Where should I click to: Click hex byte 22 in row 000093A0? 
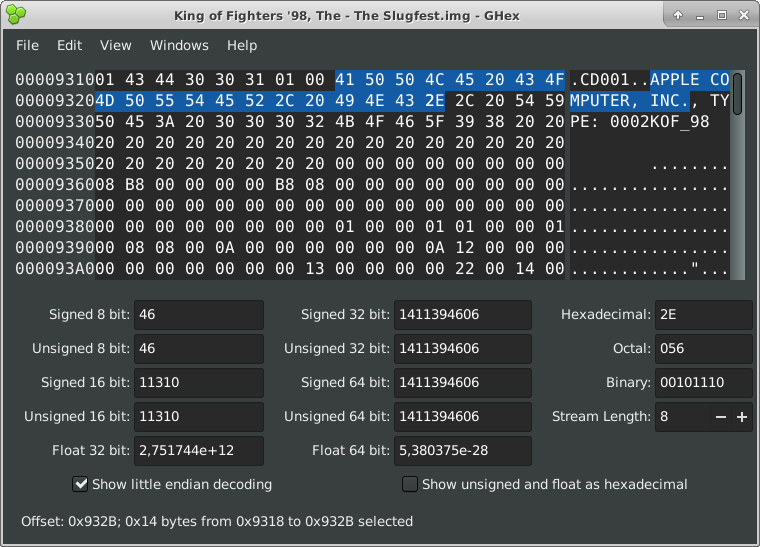(464, 269)
